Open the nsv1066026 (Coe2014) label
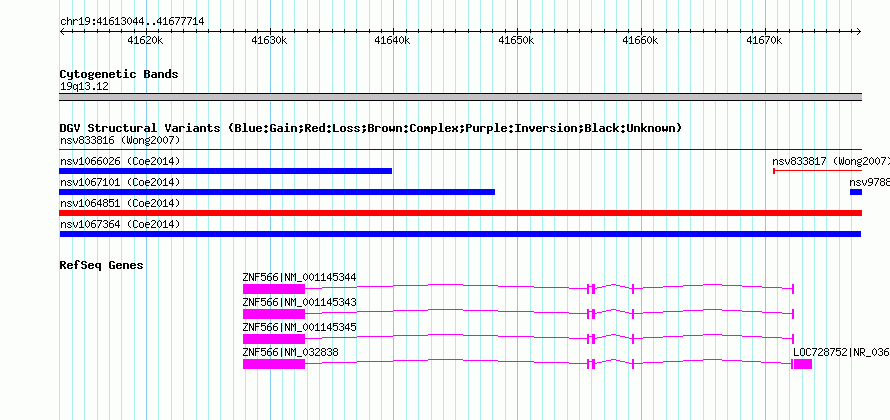 pos(120,162)
